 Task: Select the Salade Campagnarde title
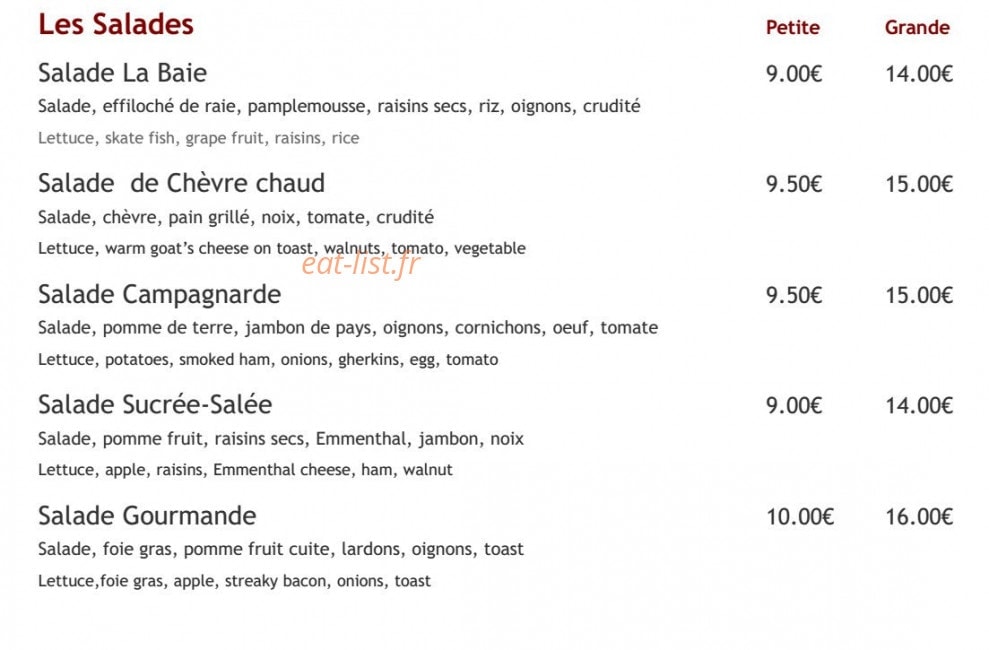click(x=159, y=294)
